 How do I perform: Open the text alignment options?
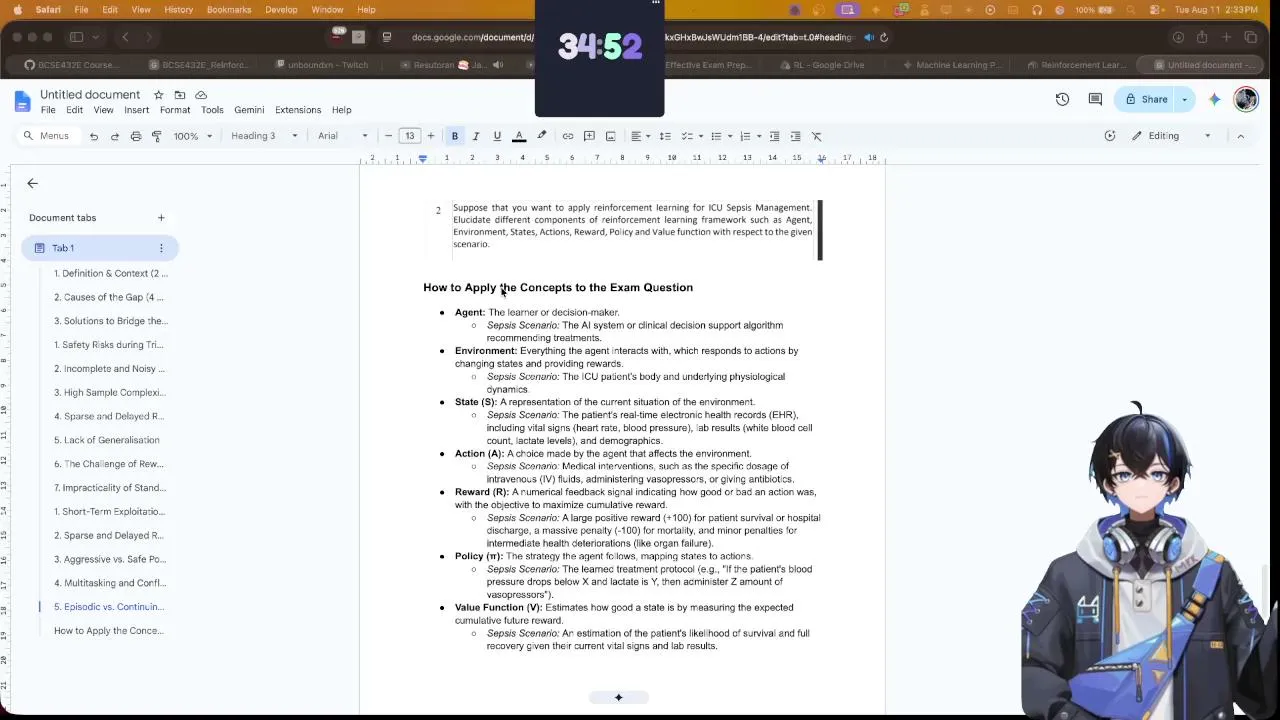click(x=639, y=136)
